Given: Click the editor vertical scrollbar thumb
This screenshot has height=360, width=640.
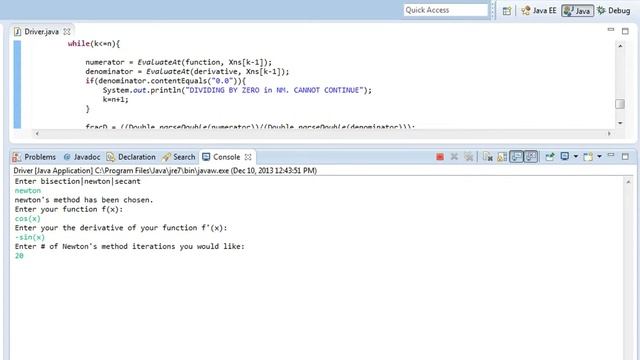Looking at the screenshot, I should (x=620, y=104).
